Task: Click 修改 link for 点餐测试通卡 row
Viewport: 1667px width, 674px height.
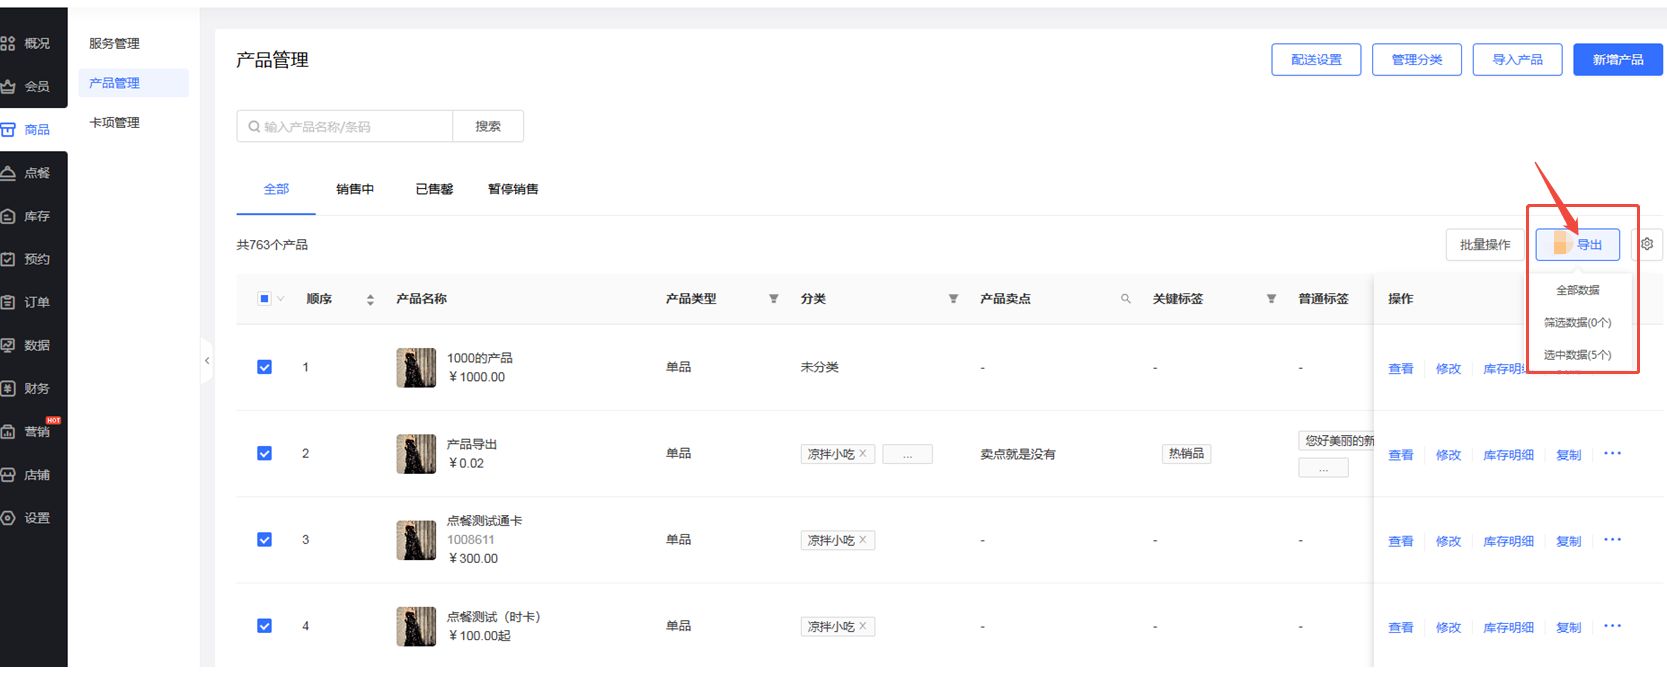Action: tap(1448, 541)
